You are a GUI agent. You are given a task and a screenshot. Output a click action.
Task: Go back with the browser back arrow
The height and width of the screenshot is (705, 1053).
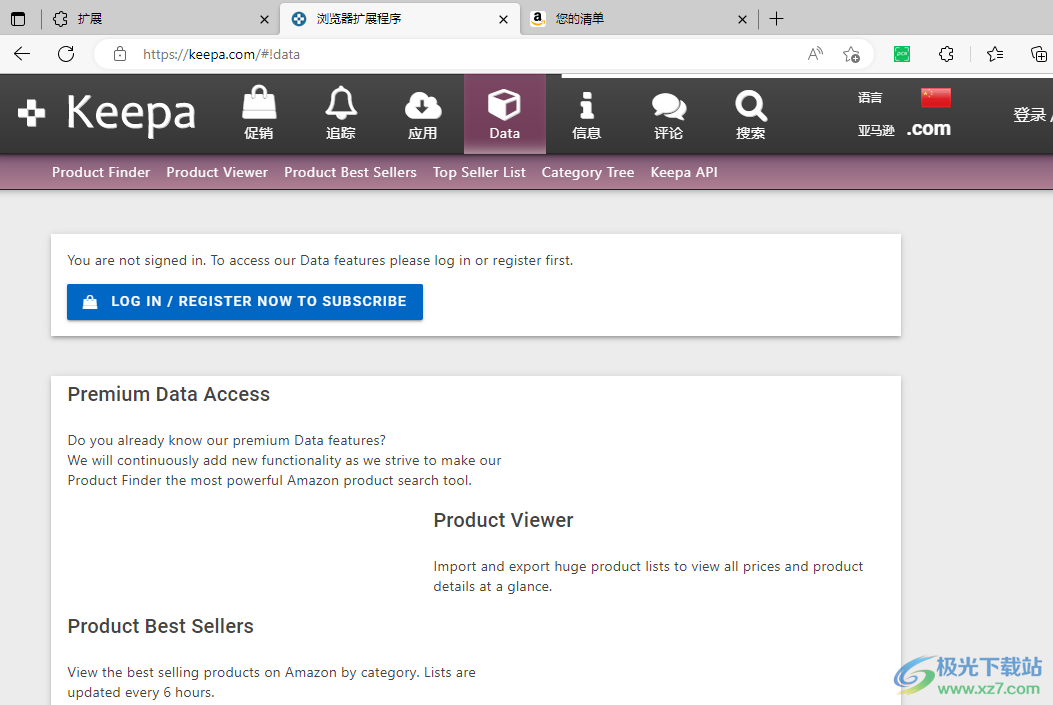22,54
